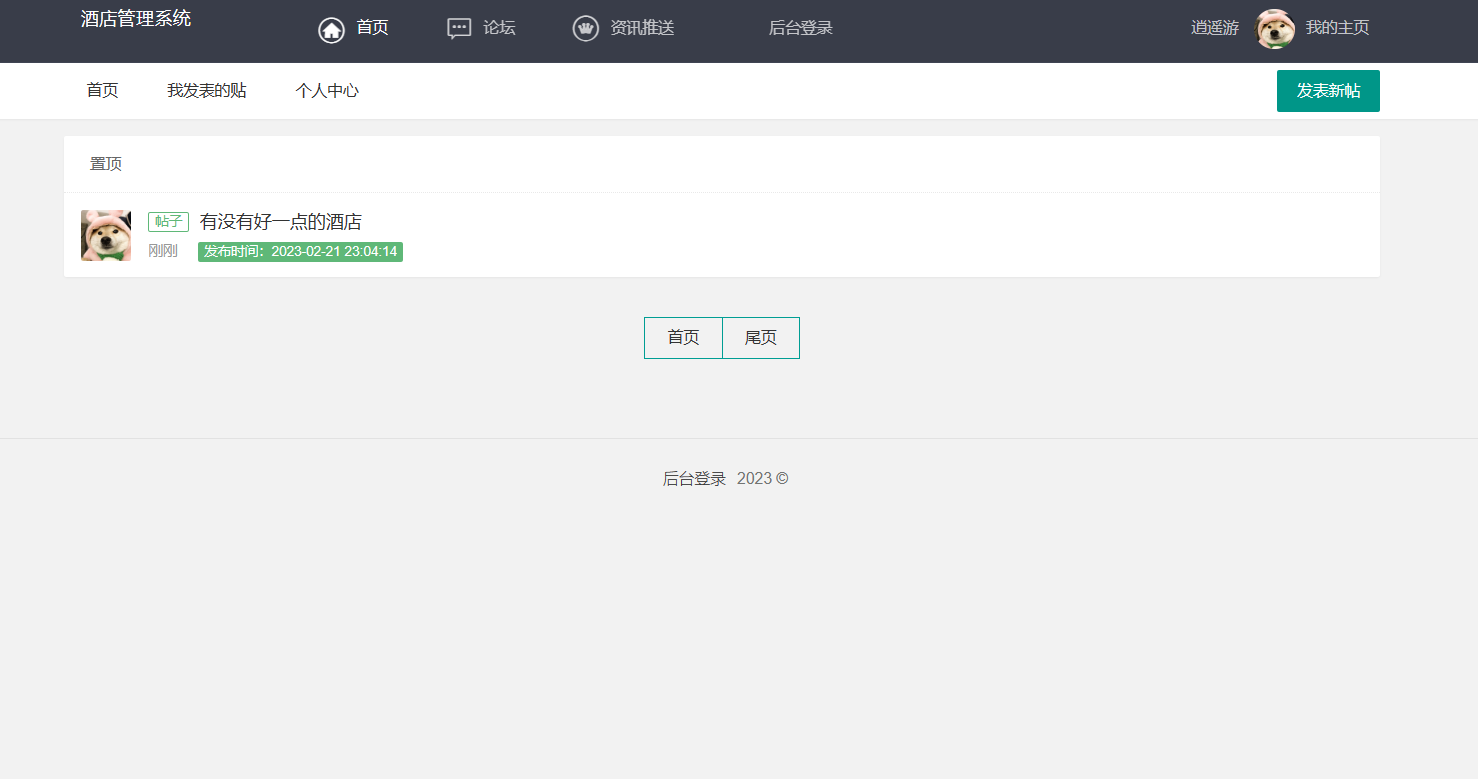Click the dog avatar in the top header
The width and height of the screenshot is (1478, 779).
coord(1275,29)
